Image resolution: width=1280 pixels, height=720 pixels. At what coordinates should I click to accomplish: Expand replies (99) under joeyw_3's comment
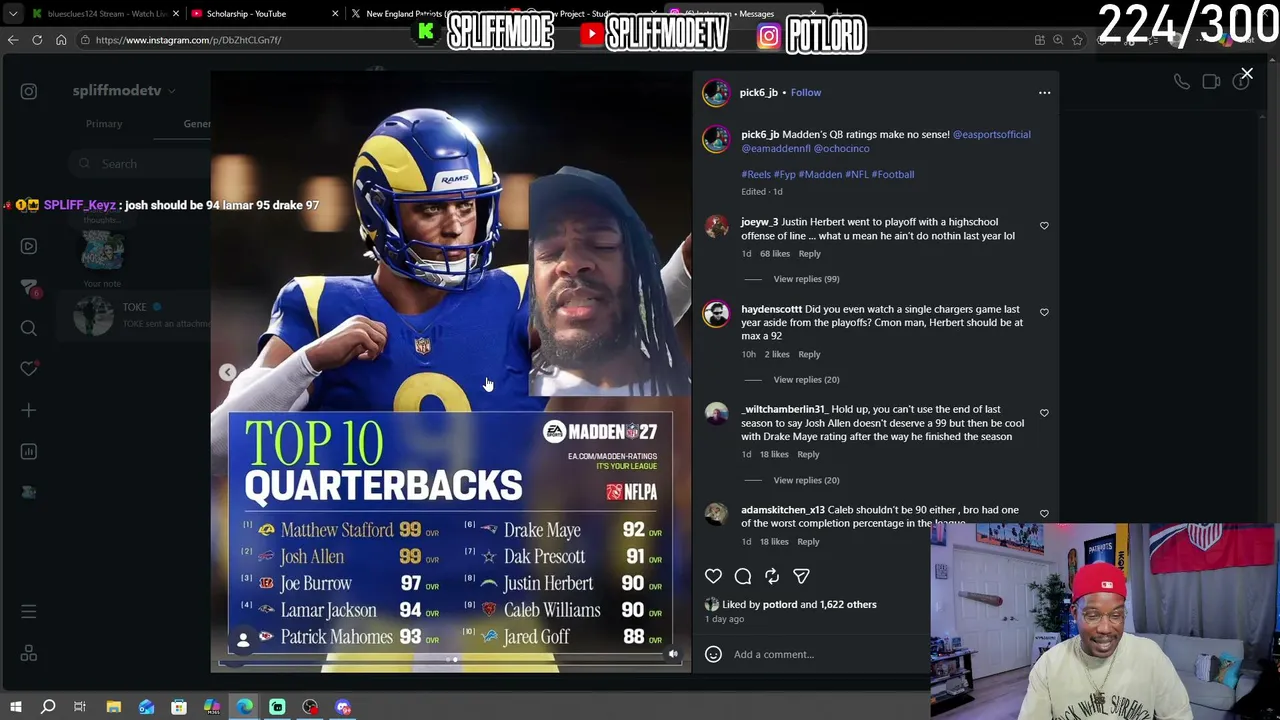(x=806, y=279)
